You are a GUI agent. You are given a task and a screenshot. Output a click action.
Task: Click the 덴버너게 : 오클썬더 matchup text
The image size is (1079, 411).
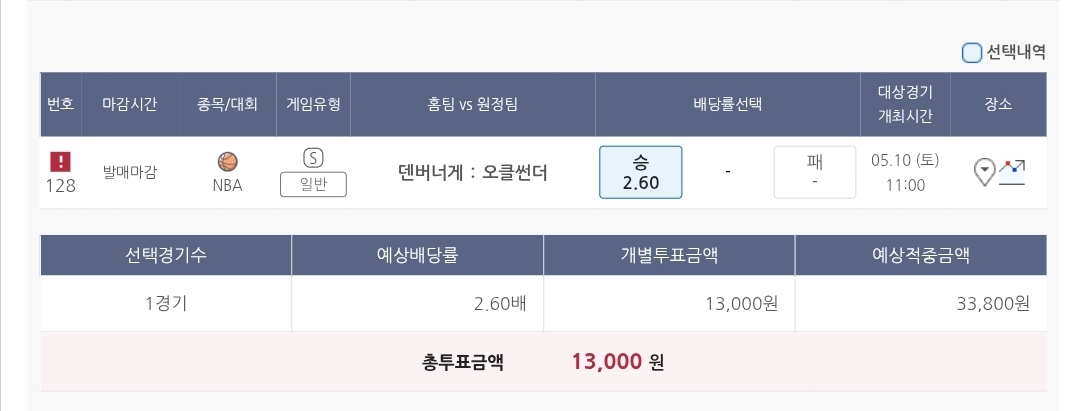point(472,172)
